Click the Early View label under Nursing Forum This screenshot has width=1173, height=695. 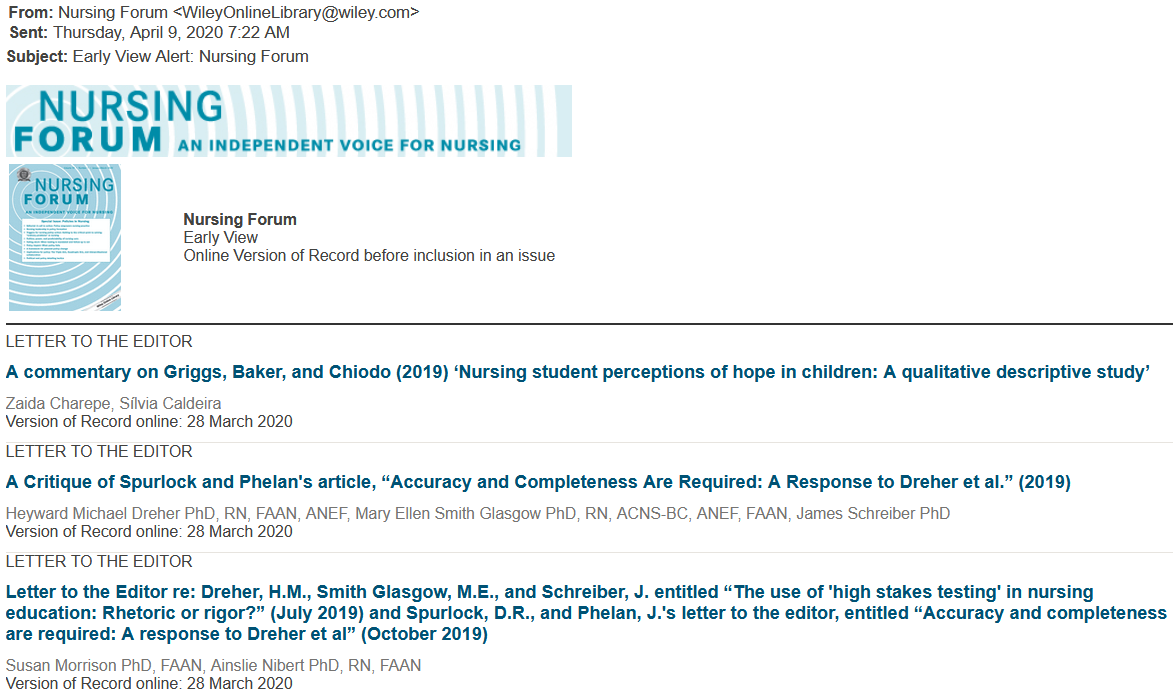pos(221,237)
